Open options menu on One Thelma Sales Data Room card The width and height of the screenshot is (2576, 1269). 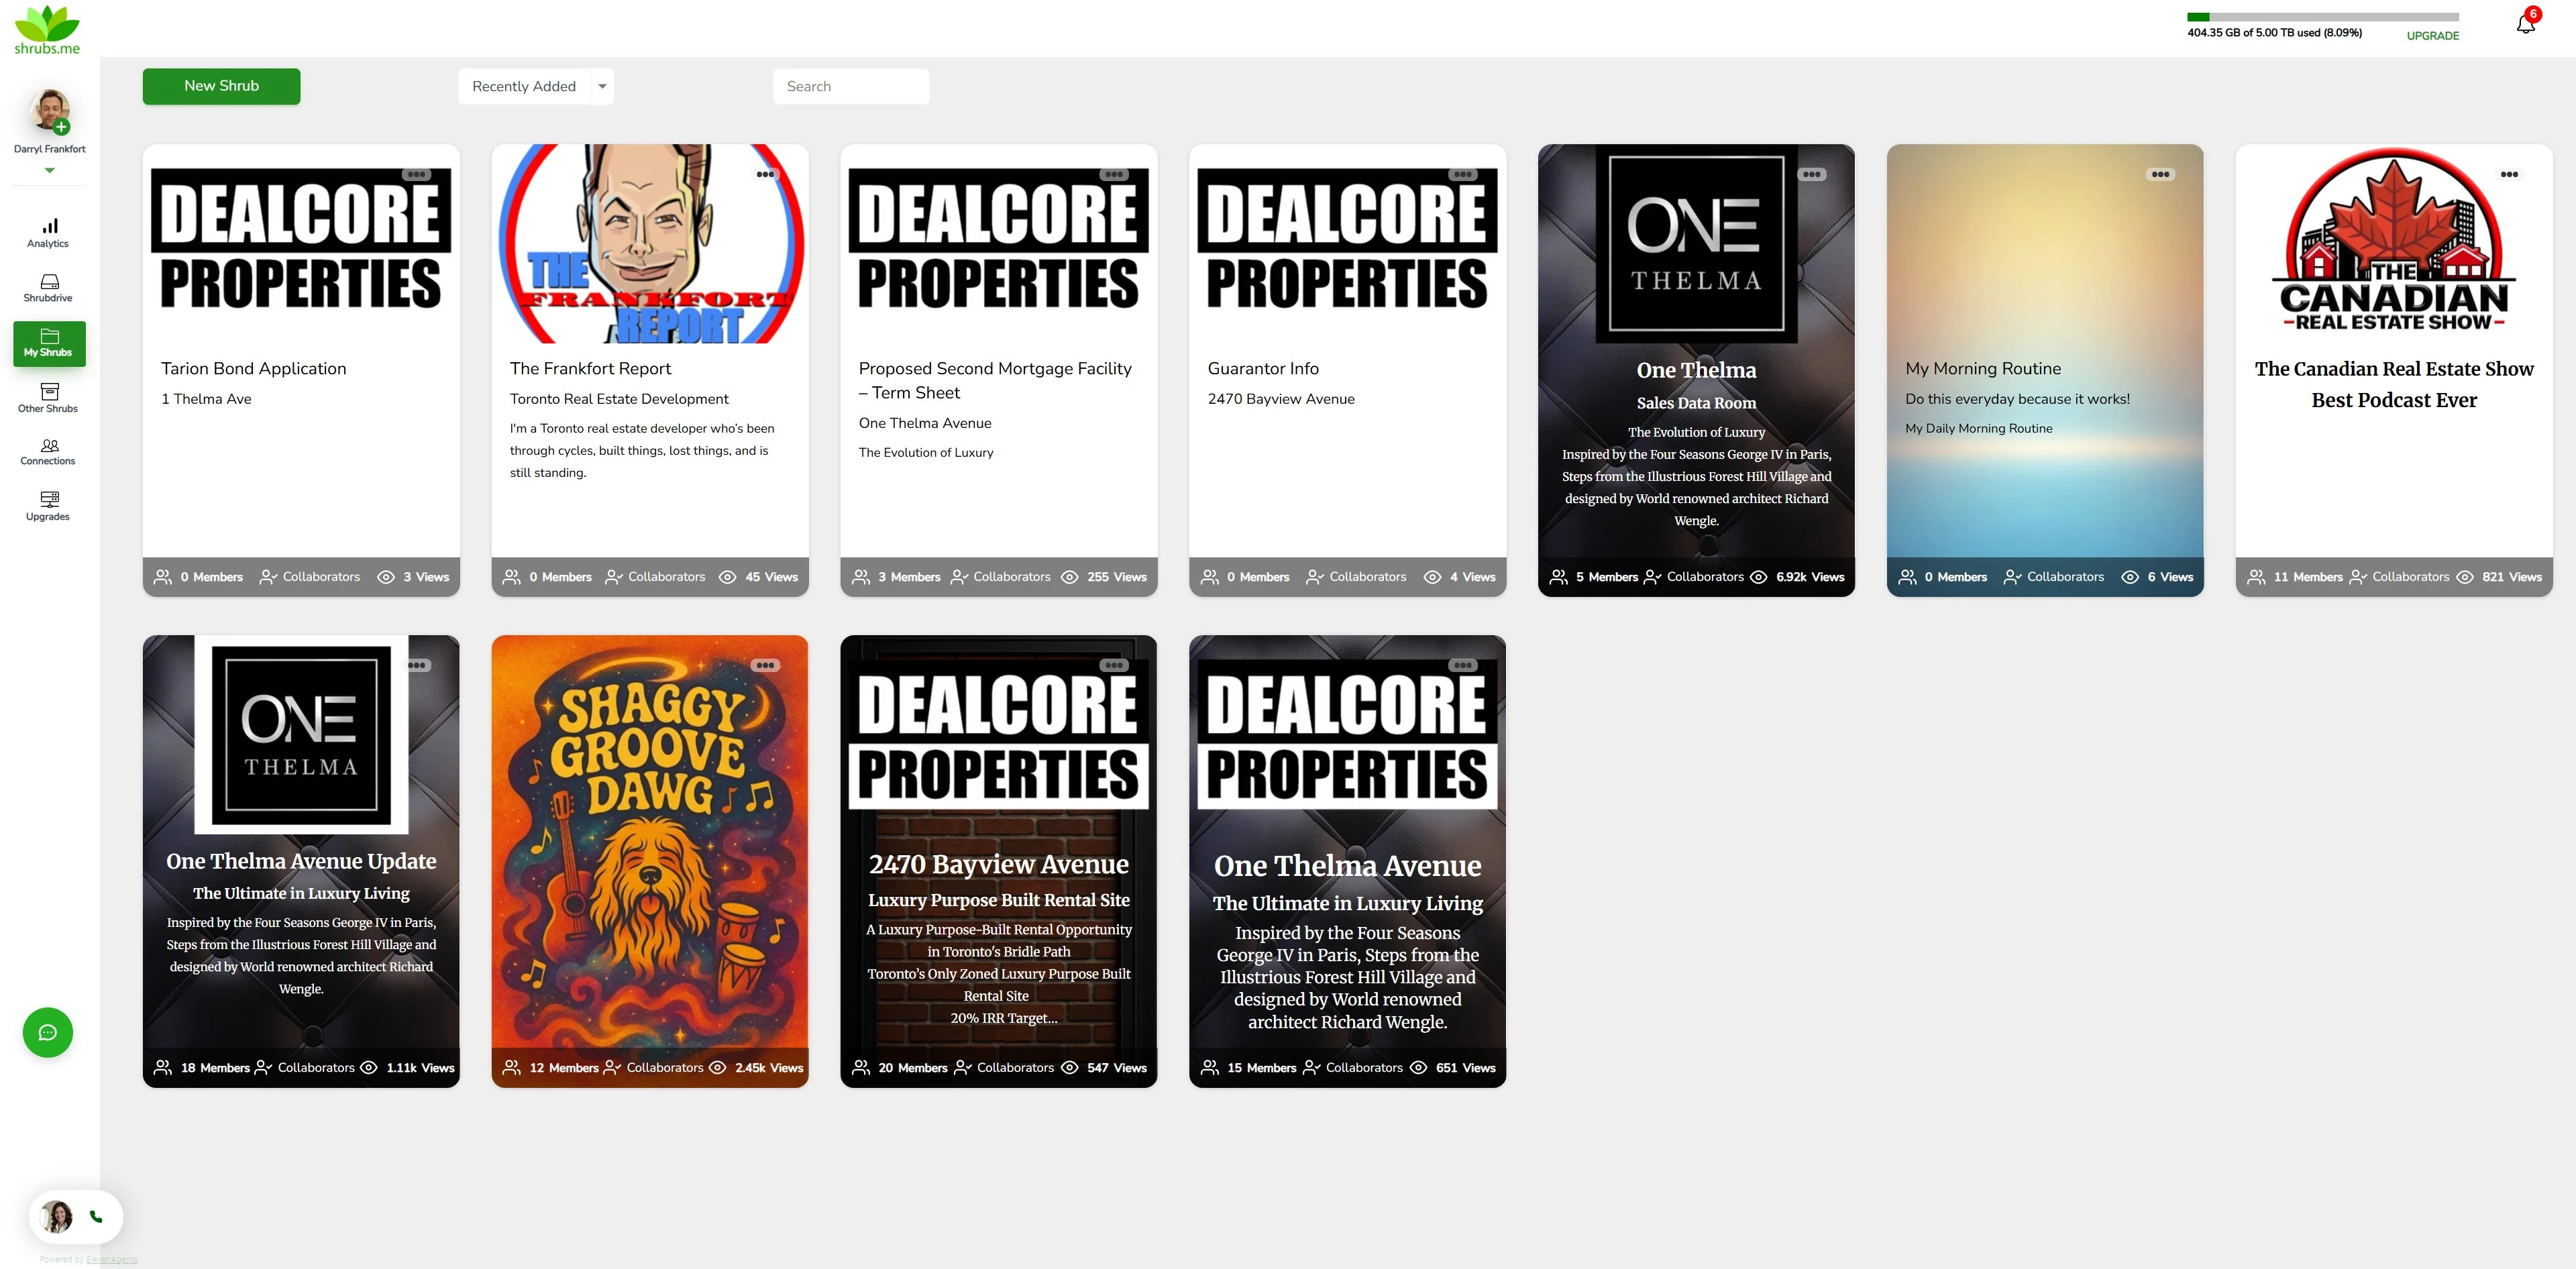[1812, 174]
